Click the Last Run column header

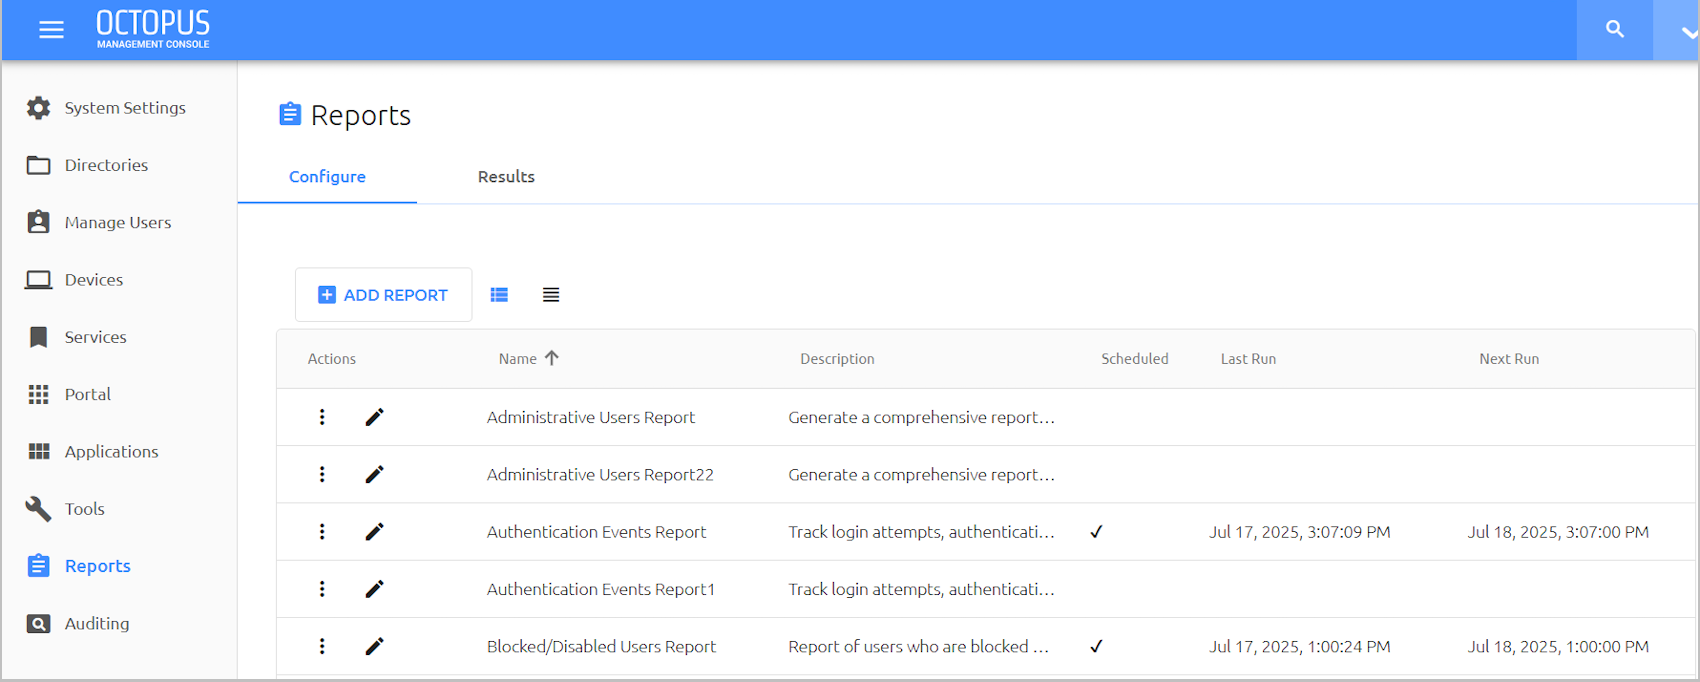1248,359
